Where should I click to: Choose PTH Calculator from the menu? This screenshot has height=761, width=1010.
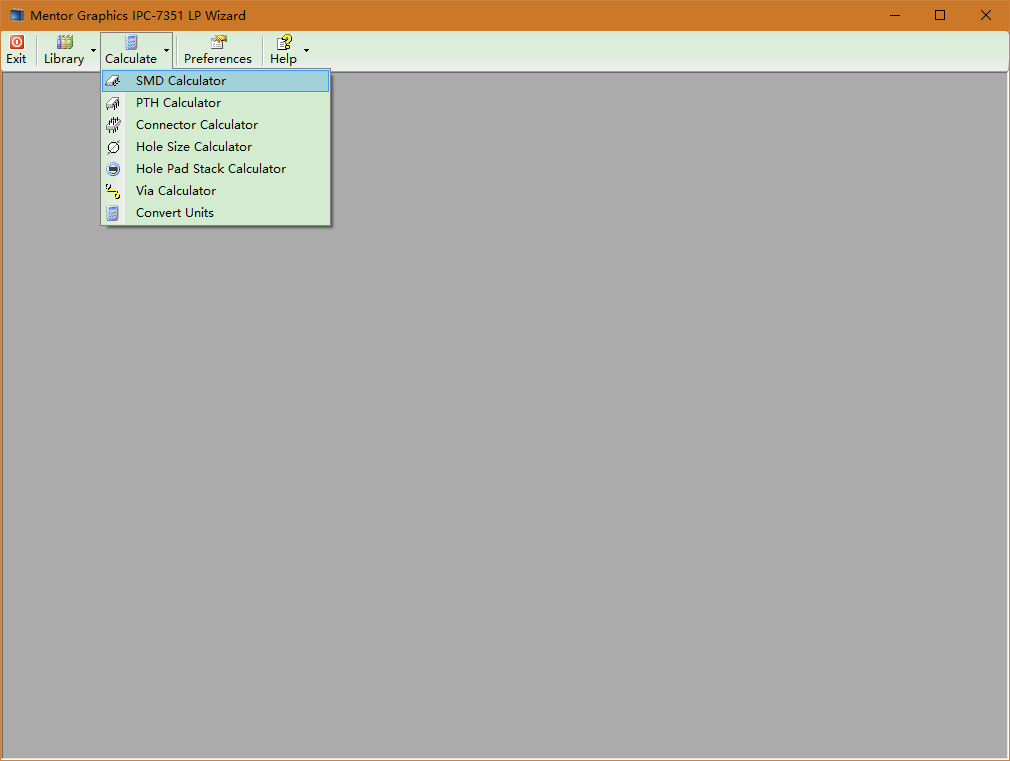click(216, 103)
